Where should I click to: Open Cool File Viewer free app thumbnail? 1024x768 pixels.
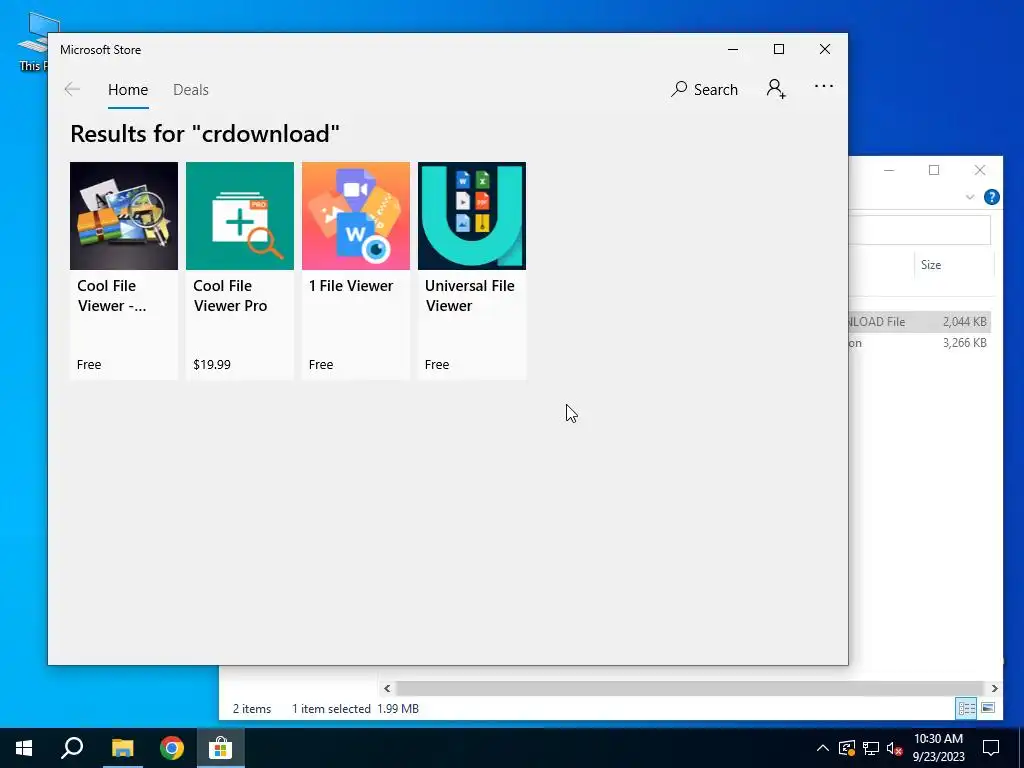pyautogui.click(x=124, y=216)
